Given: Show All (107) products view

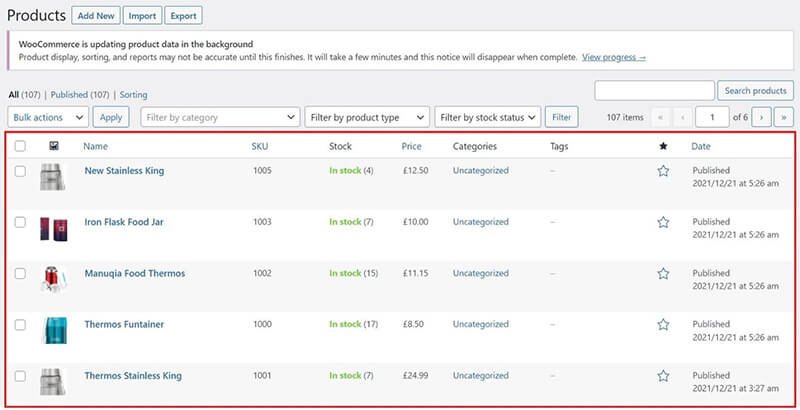Looking at the screenshot, I should pyautogui.click(x=24, y=95).
